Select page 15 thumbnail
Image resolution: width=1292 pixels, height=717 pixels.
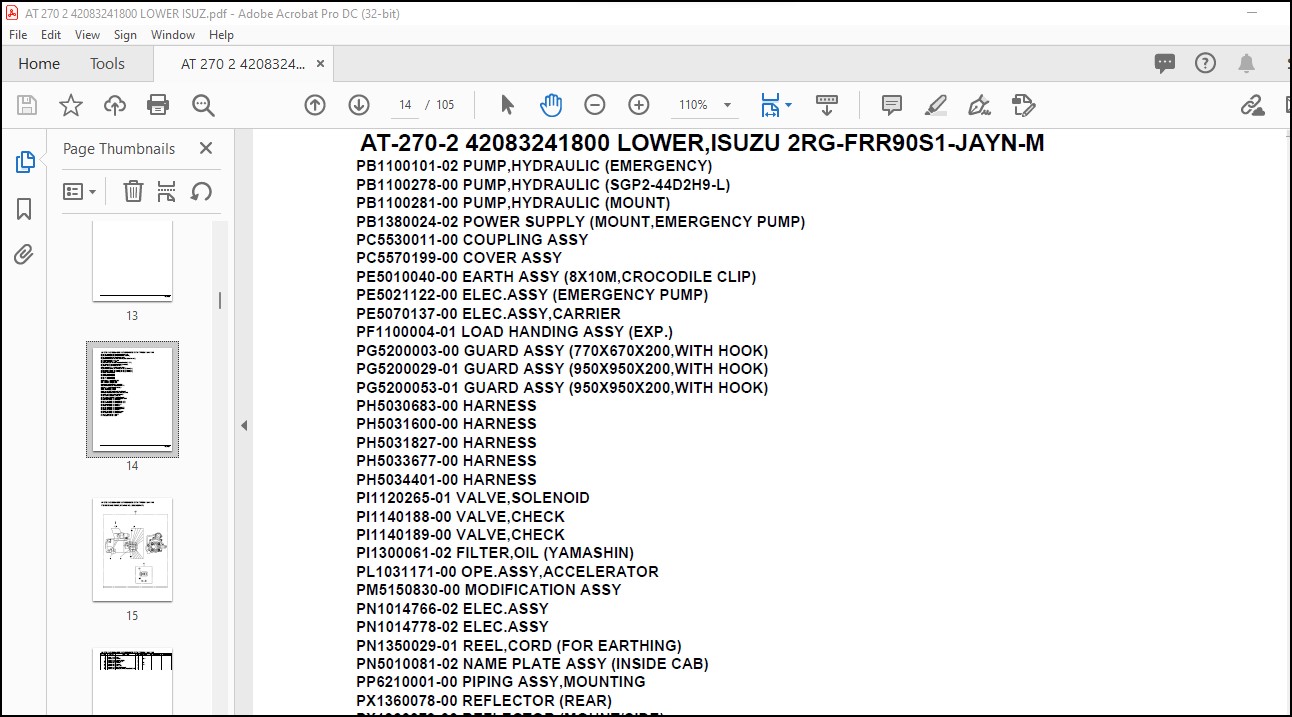pos(132,550)
